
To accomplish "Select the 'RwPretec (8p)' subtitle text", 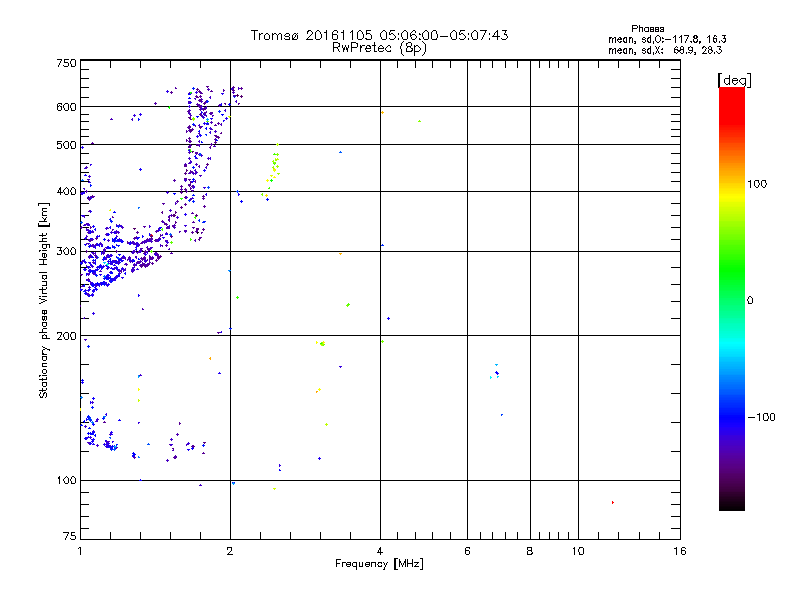I will (379, 48).
